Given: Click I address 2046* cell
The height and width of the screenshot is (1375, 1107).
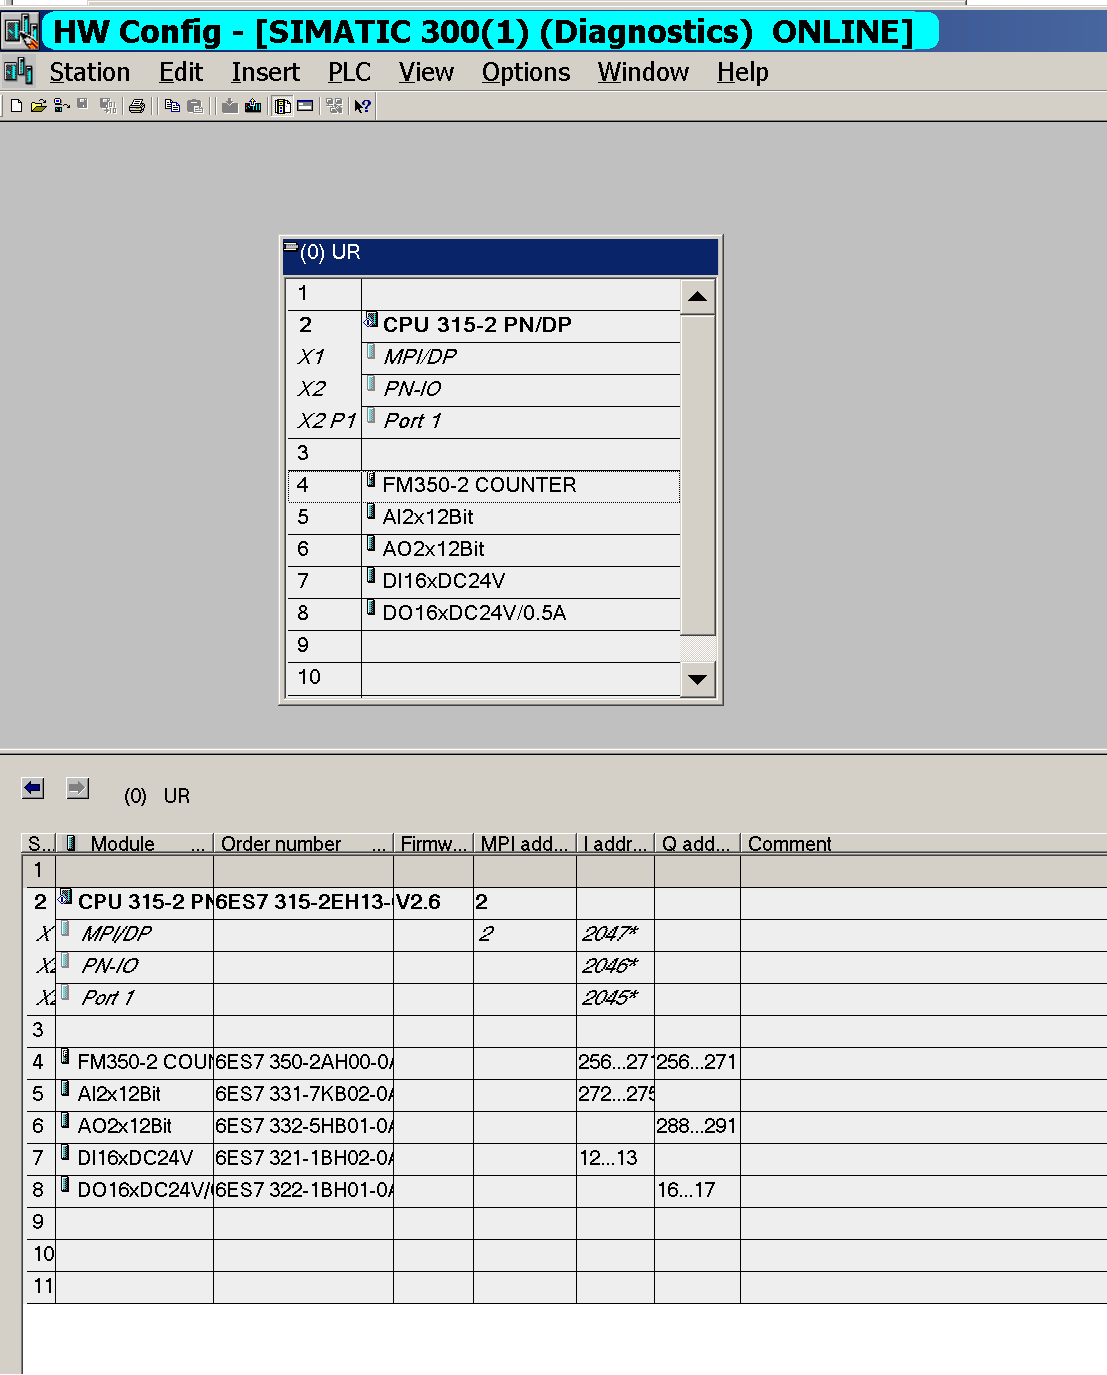Looking at the screenshot, I should 615,966.
